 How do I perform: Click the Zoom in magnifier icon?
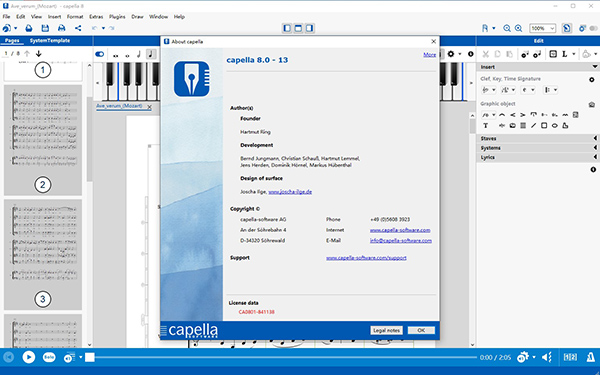(x=518, y=28)
